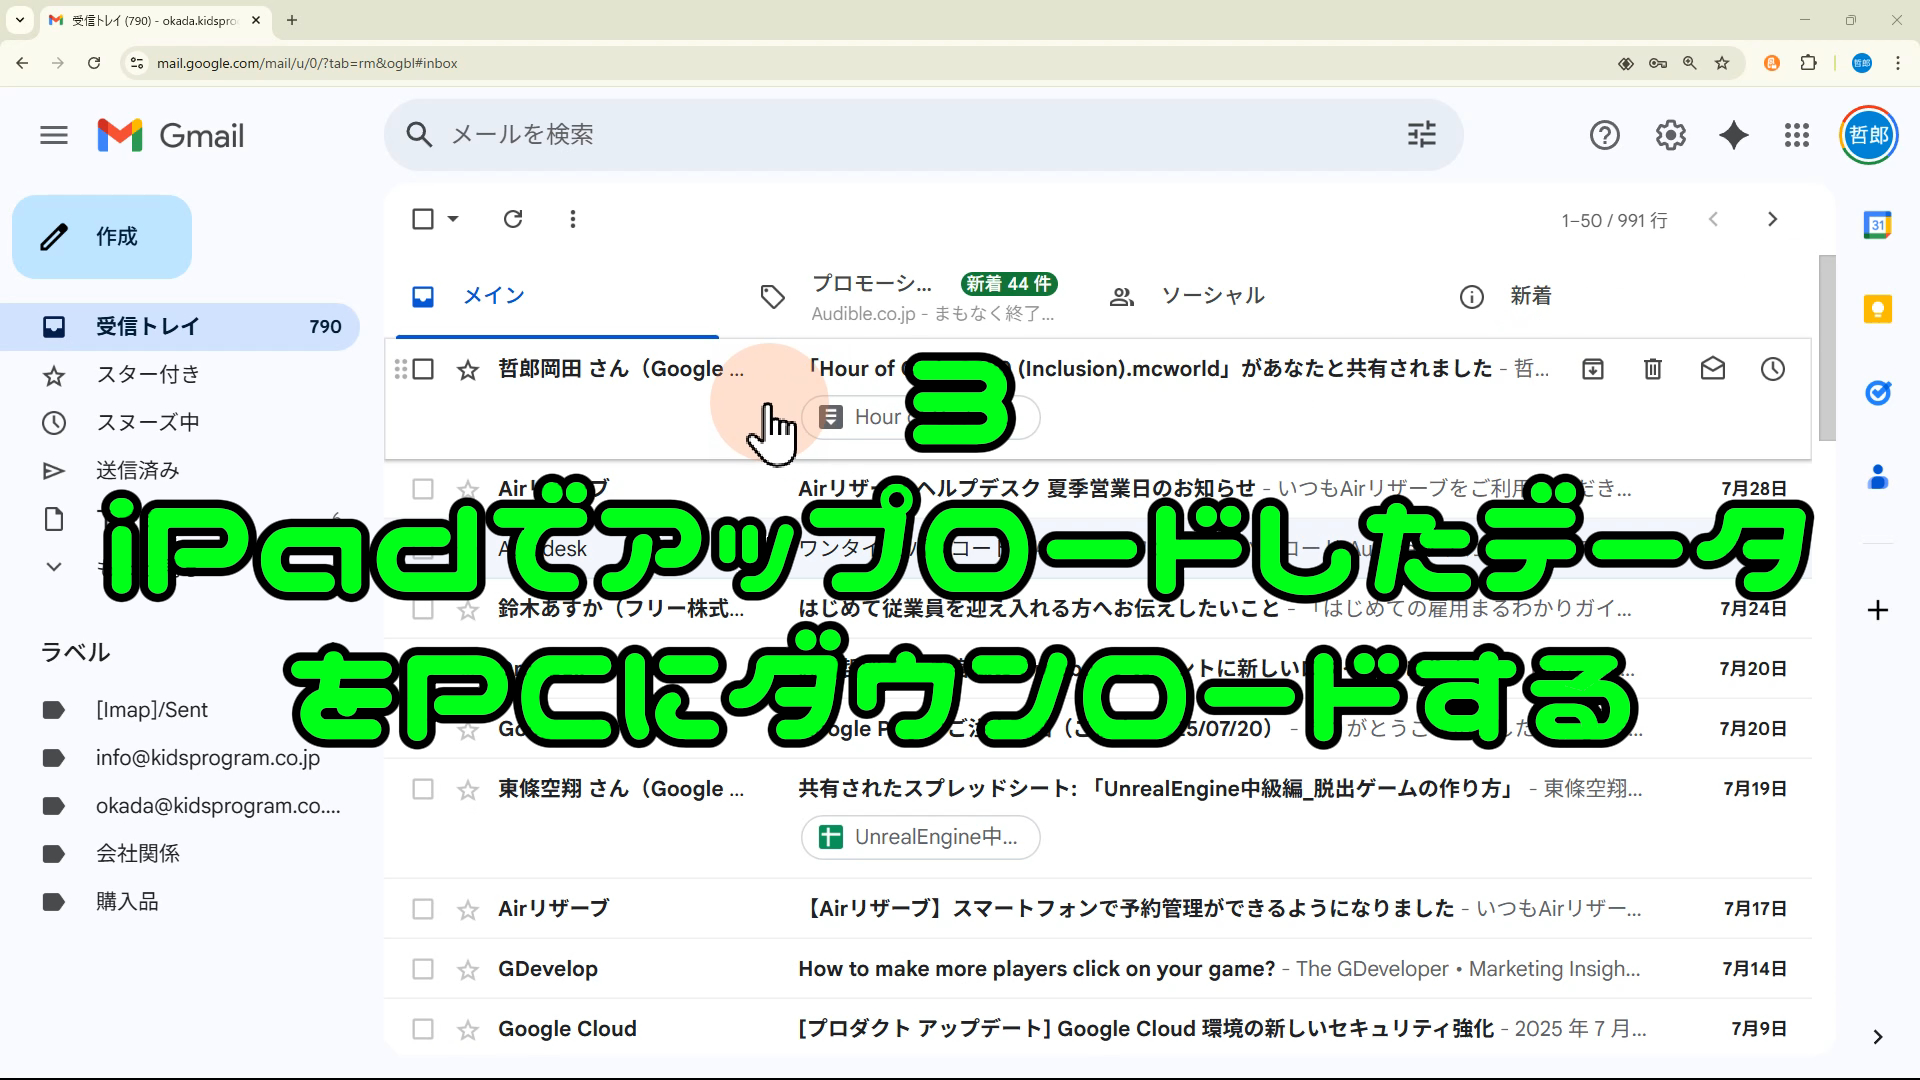
Task: Archive the hovered email from 哲郎岡田
Action: pyautogui.click(x=1592, y=369)
